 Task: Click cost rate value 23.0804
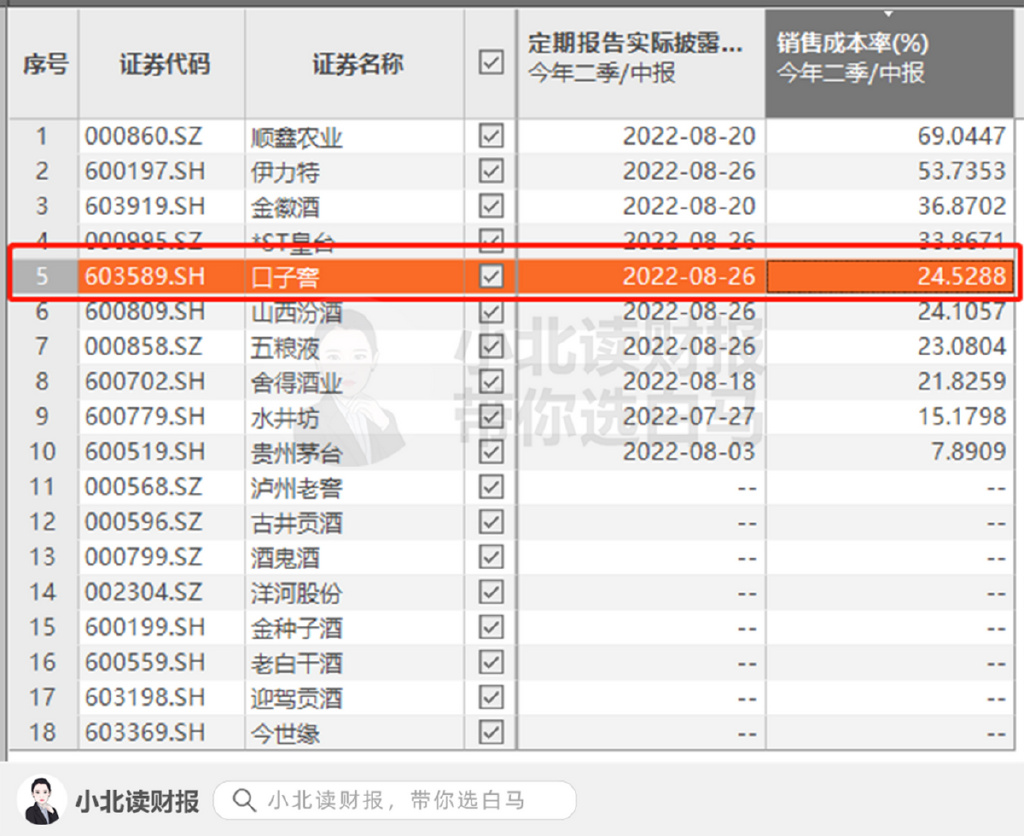[x=961, y=347]
